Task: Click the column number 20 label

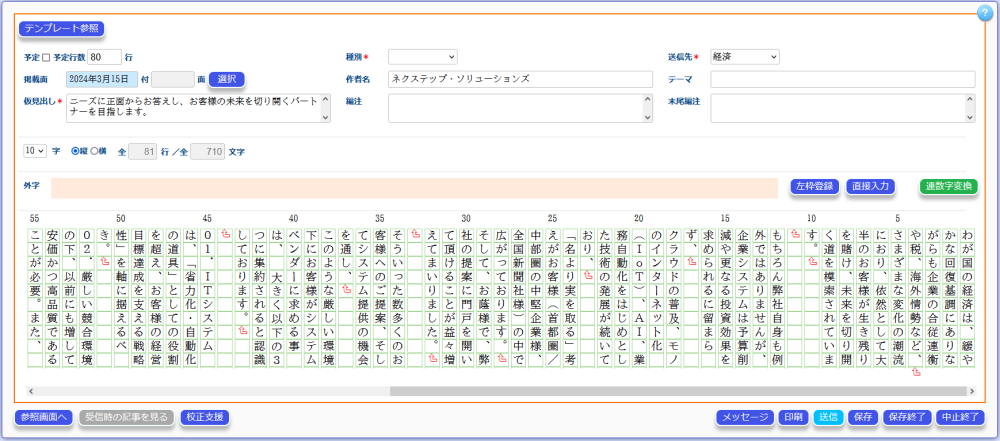Action: coord(638,218)
